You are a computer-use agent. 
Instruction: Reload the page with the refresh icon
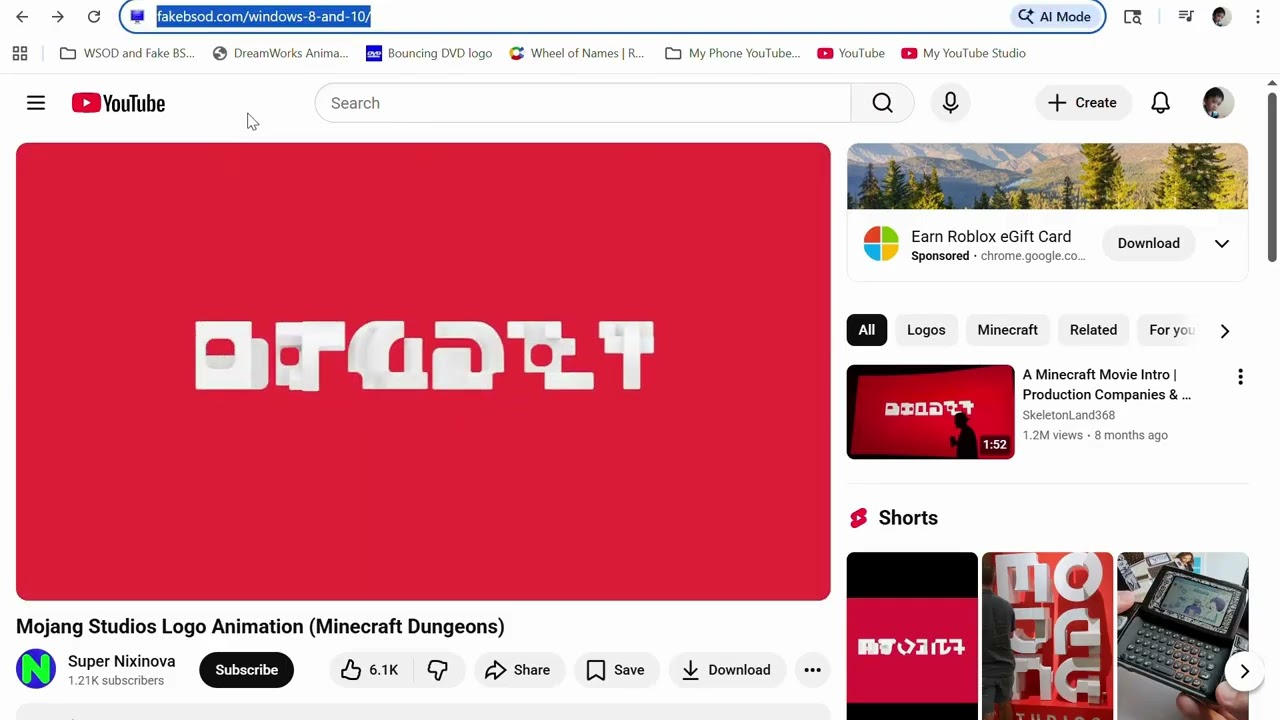point(94,17)
